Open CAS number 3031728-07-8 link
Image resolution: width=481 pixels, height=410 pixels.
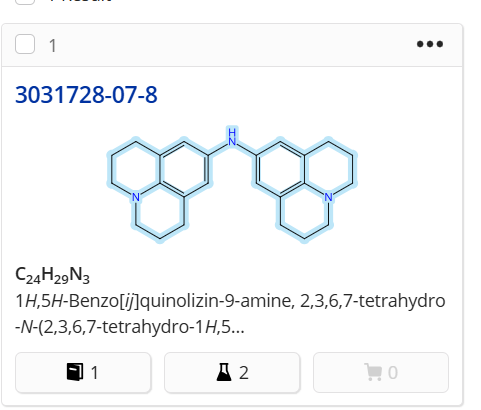point(86,95)
